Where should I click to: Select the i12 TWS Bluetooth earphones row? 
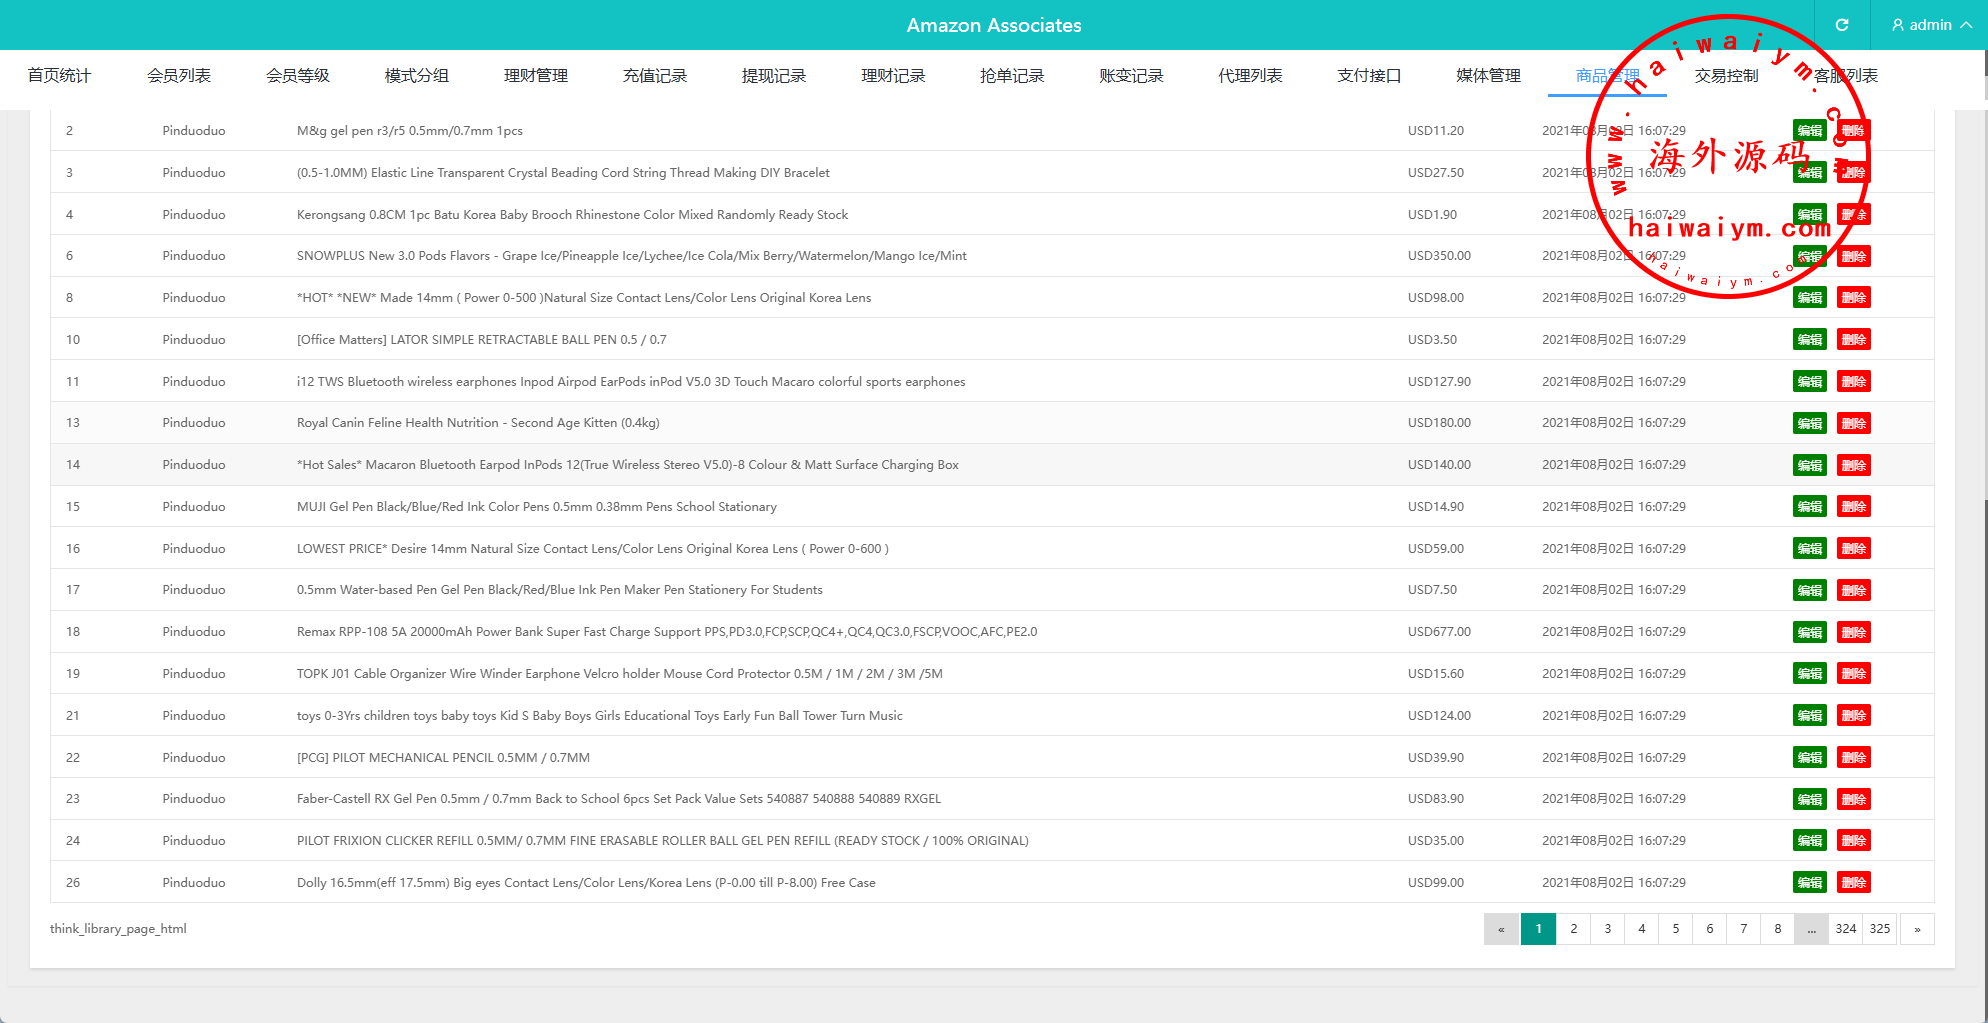[x=630, y=382]
